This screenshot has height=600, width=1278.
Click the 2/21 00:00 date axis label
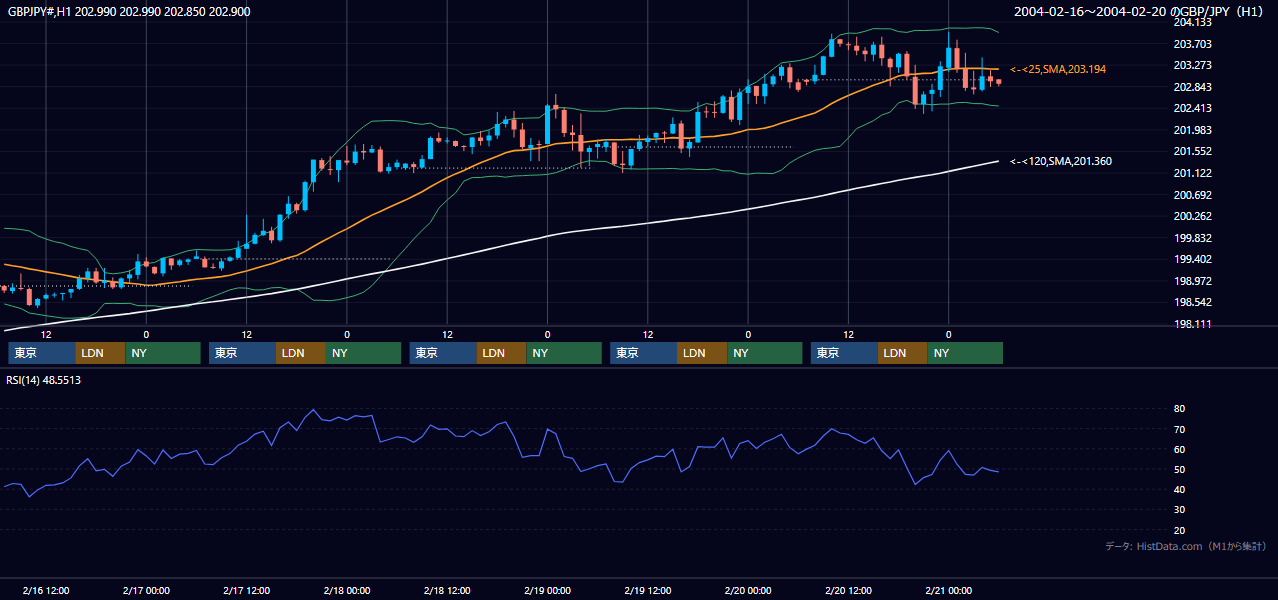[948, 590]
